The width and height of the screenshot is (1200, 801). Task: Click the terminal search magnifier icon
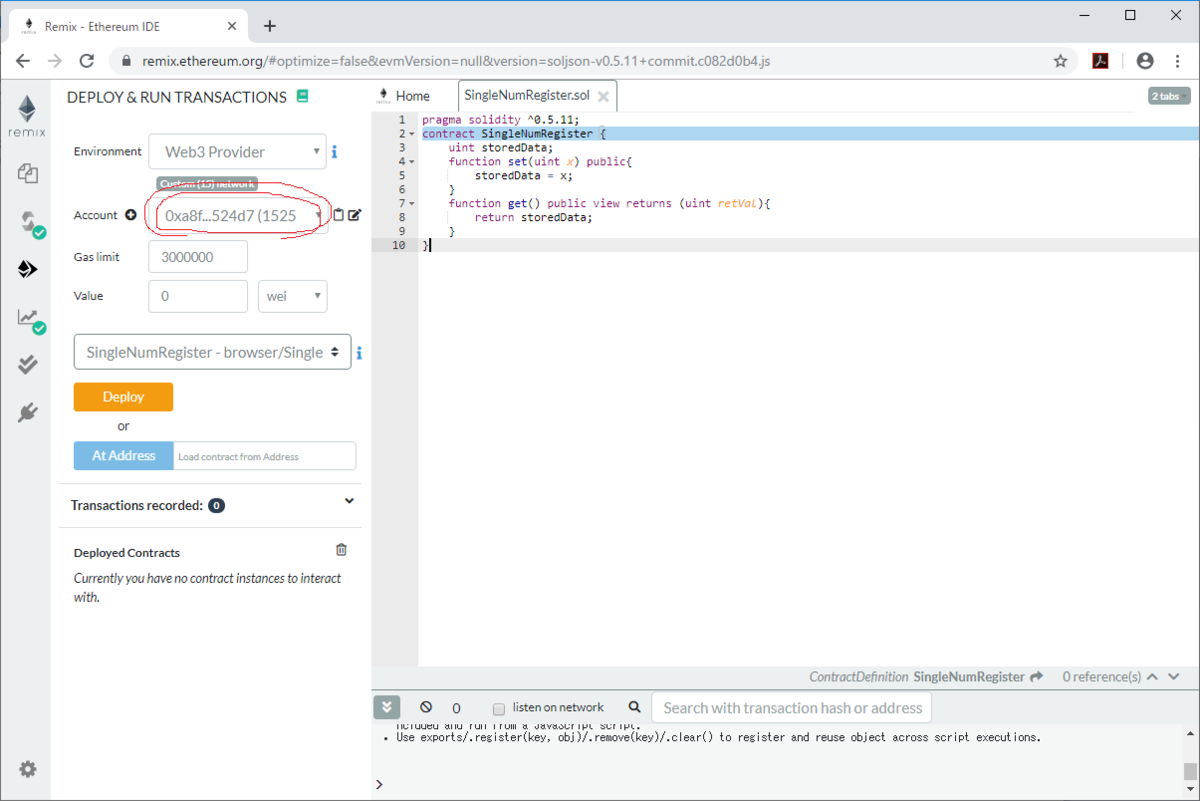pyautogui.click(x=635, y=707)
